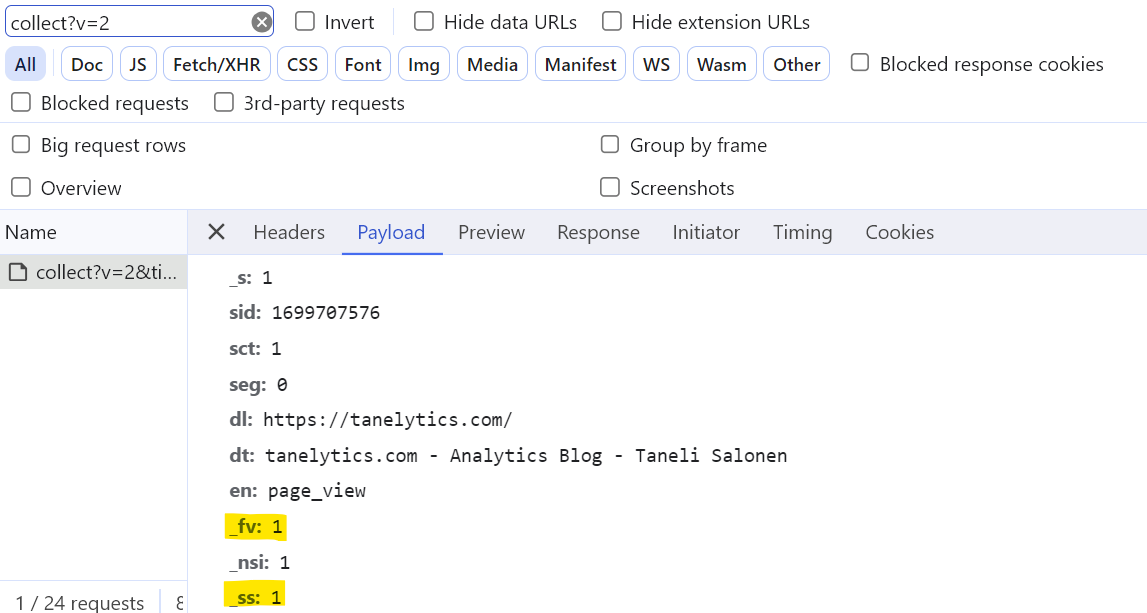Click the document icon beside collect?v=2&ti...
1147x613 pixels.
click(x=18, y=272)
